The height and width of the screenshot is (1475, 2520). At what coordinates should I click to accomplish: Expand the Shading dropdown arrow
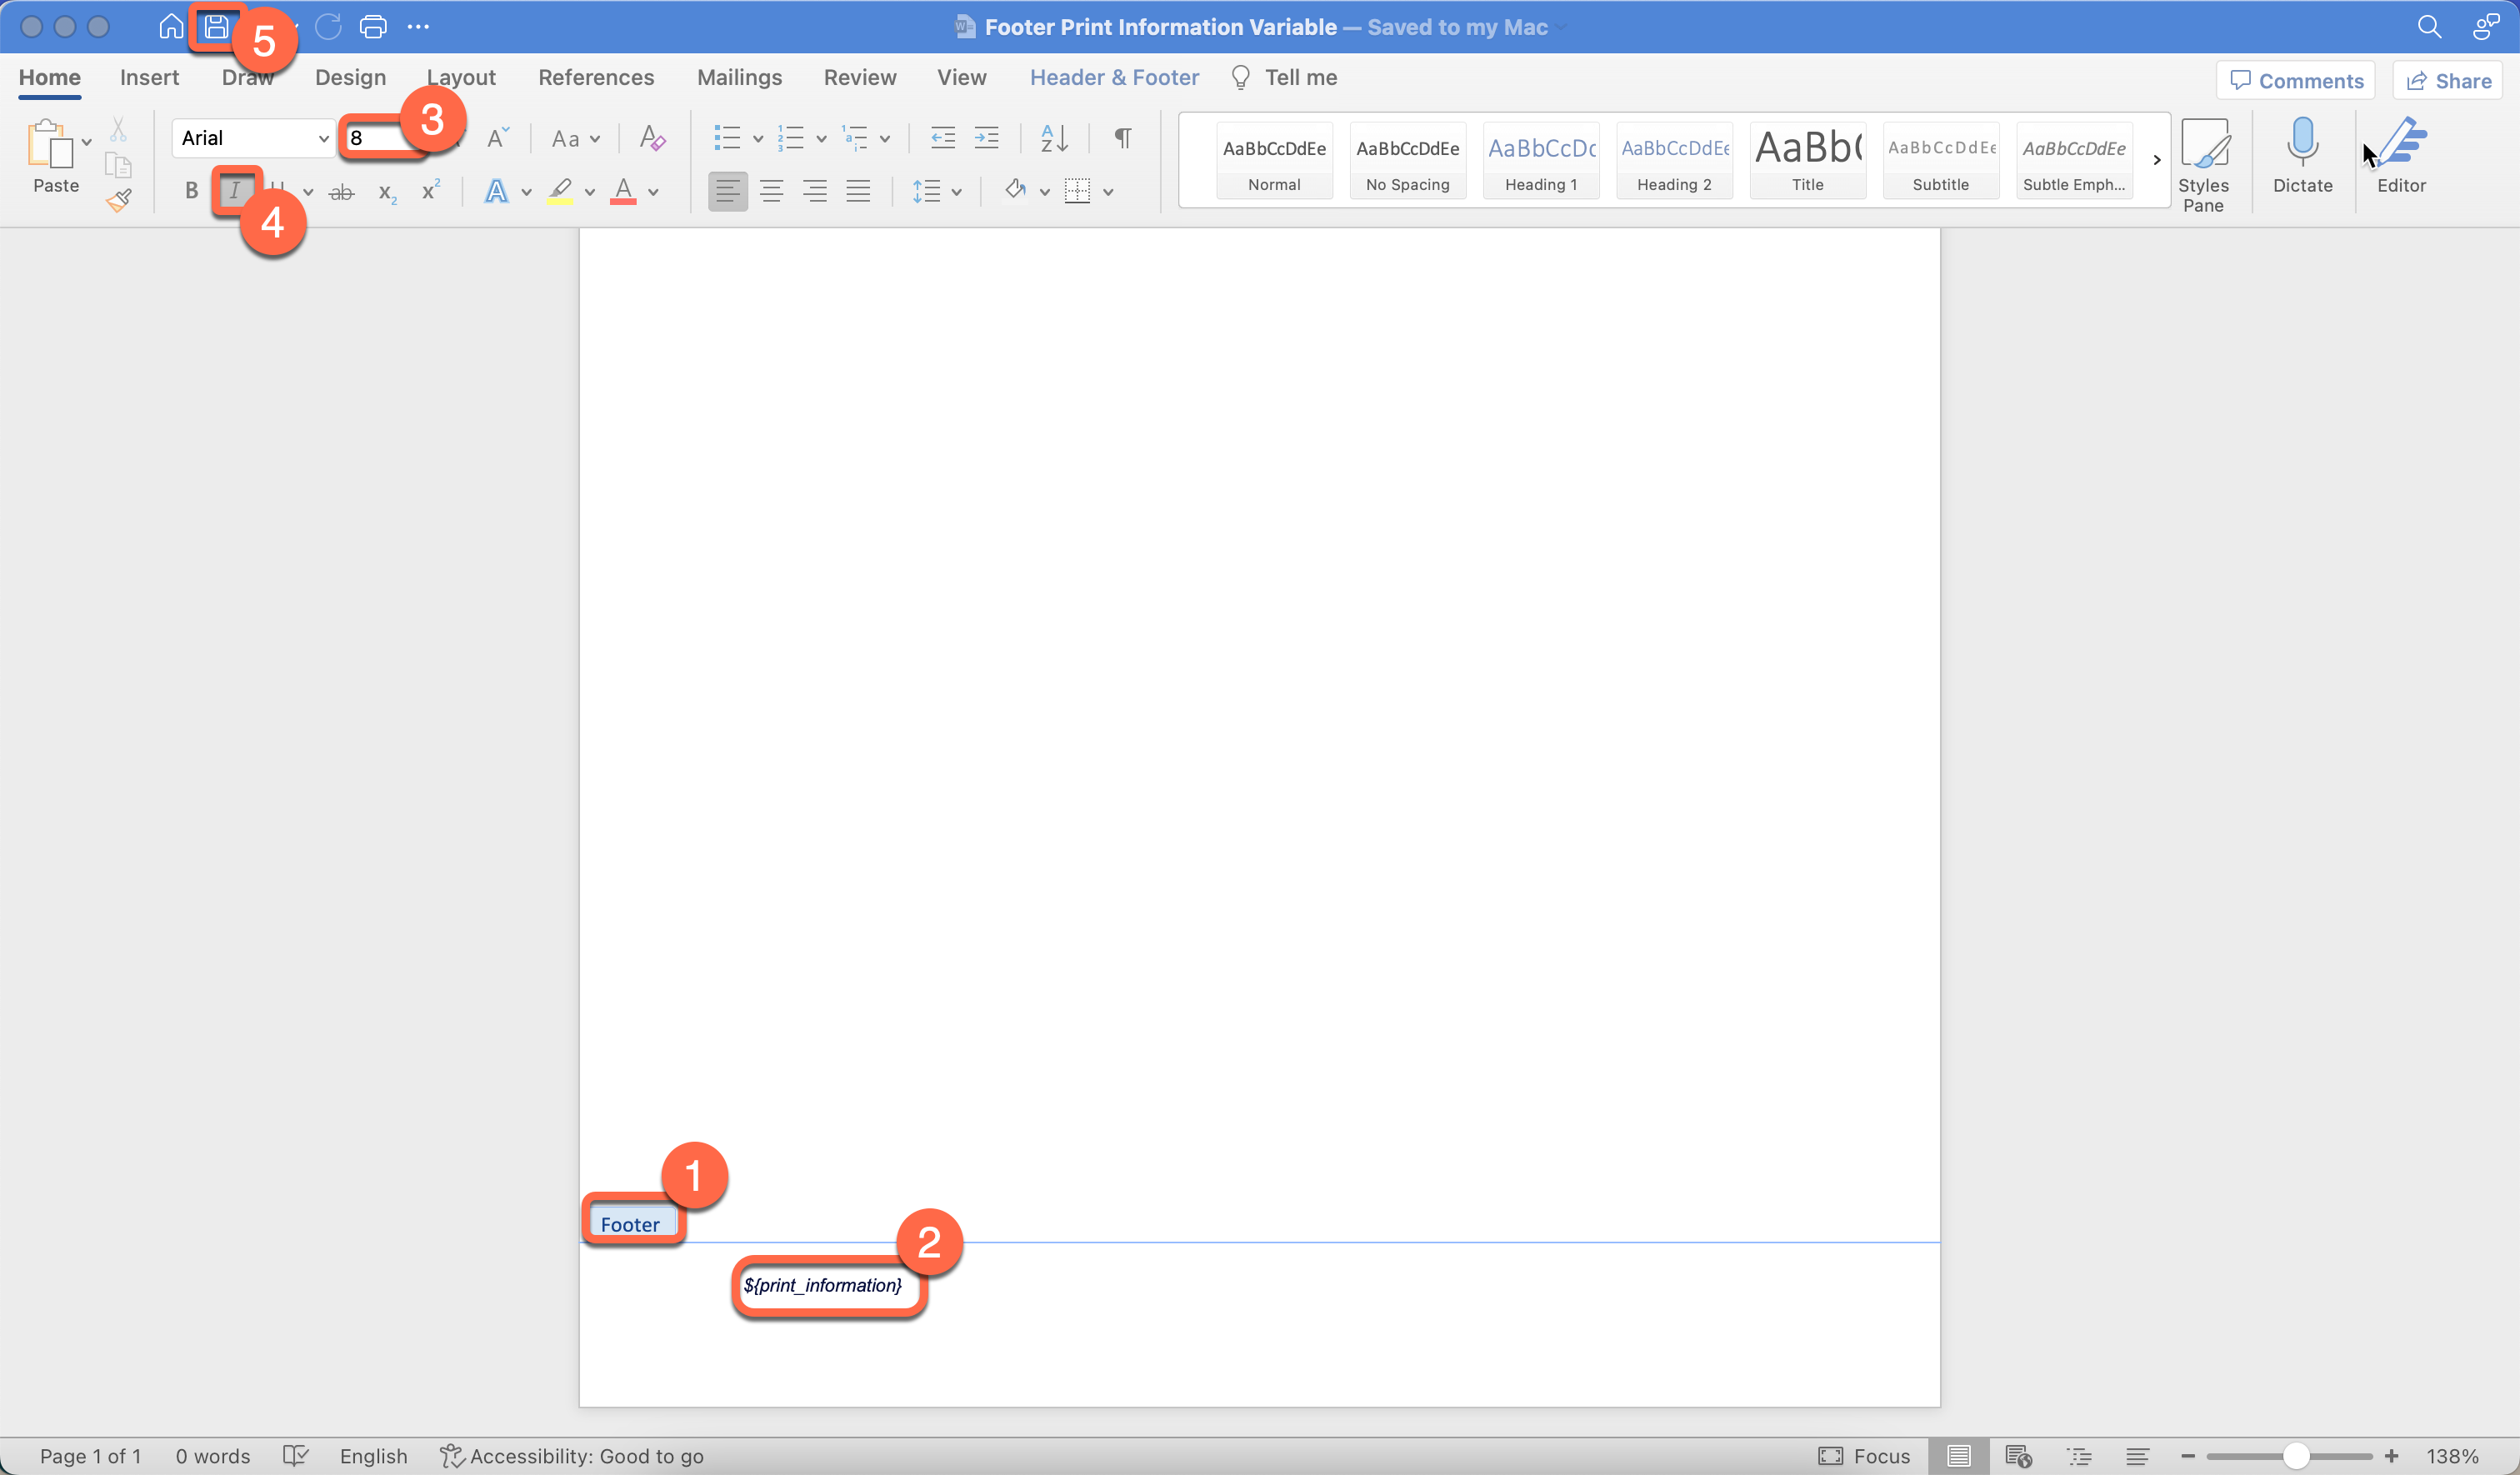pyautogui.click(x=1044, y=192)
